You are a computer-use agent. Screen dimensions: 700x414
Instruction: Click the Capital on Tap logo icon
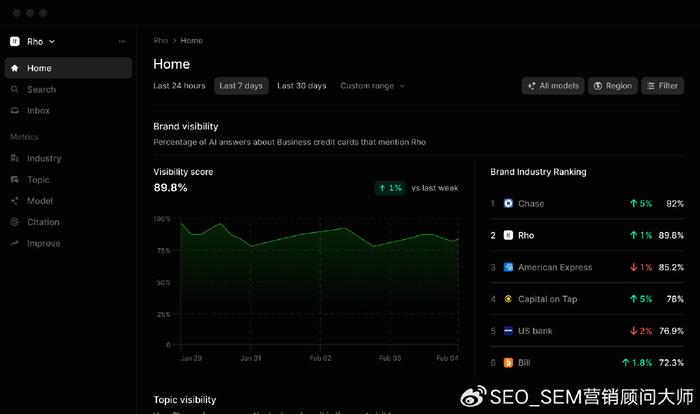pos(508,299)
